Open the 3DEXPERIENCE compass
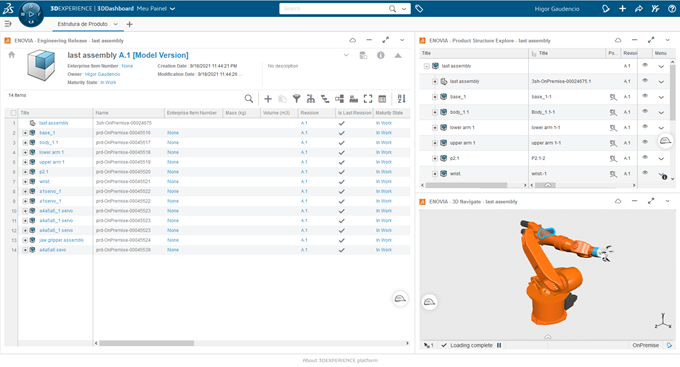Screen dimensions: 680x367 [31, 14]
